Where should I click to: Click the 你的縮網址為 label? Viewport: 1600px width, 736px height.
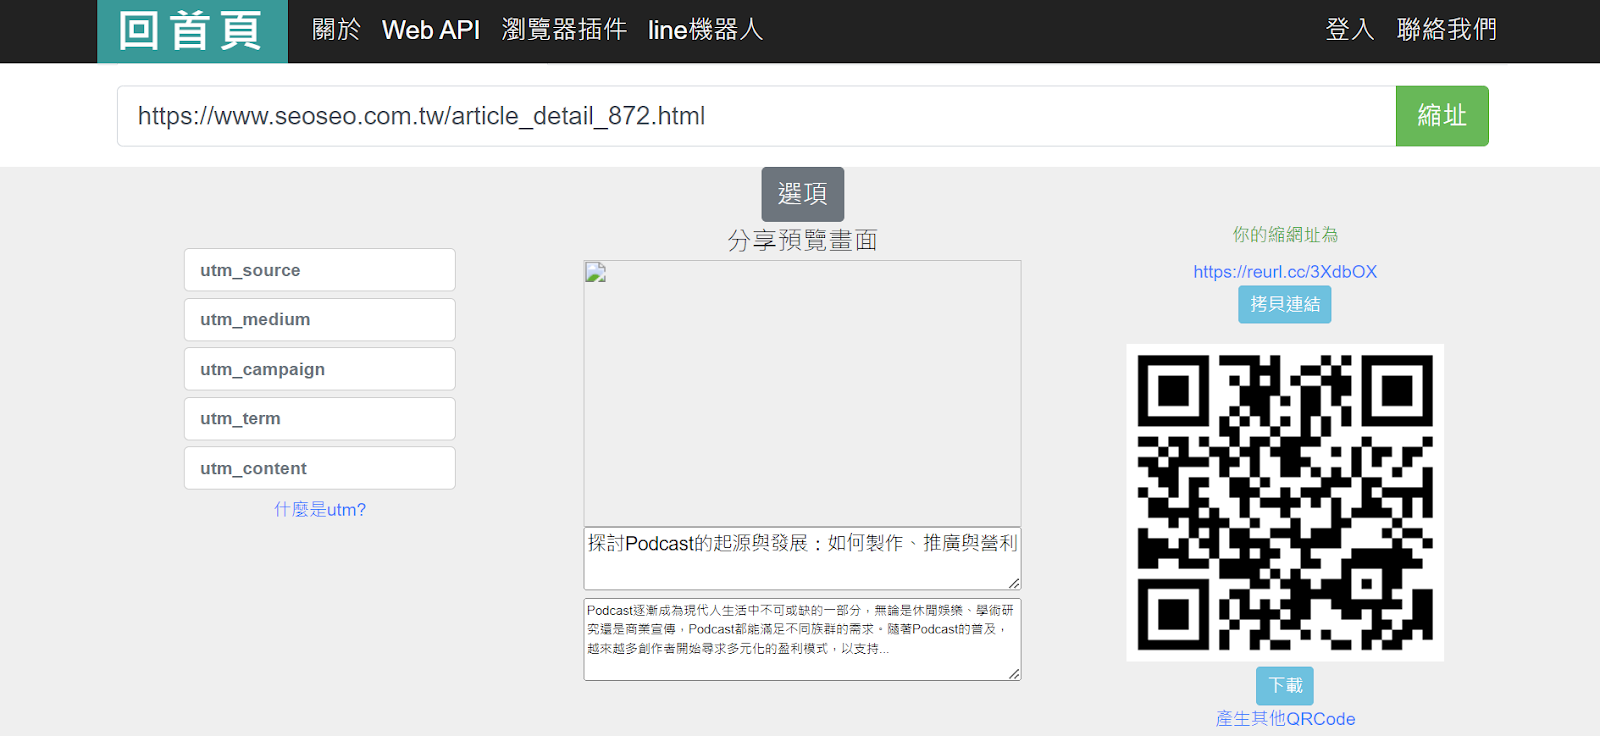click(1285, 235)
